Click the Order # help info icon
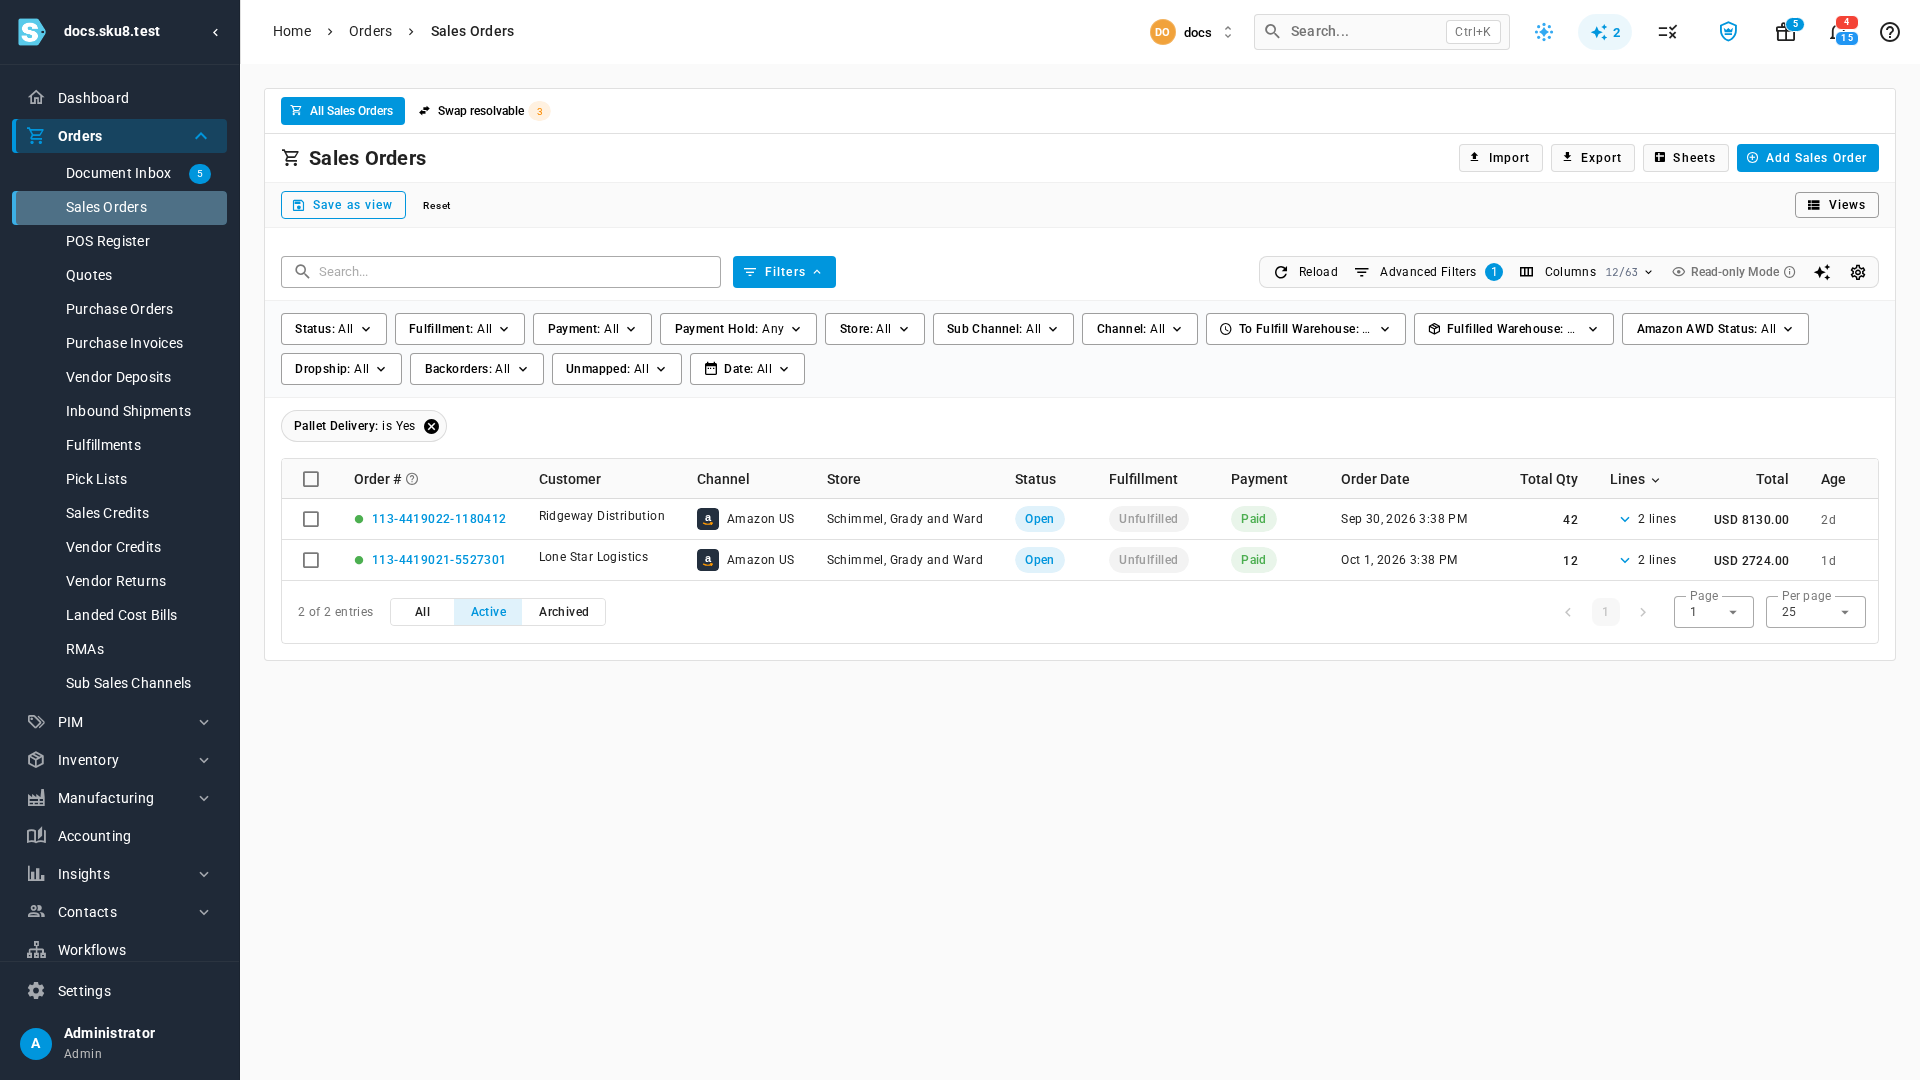The width and height of the screenshot is (1920, 1080). click(x=412, y=479)
